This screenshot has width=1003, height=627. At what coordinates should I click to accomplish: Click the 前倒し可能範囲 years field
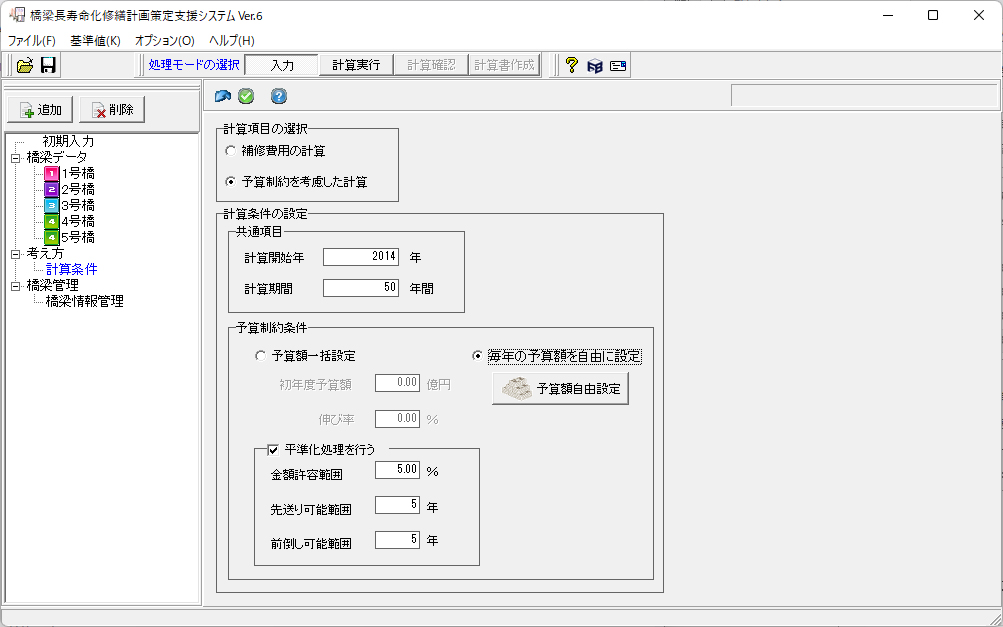coord(397,540)
